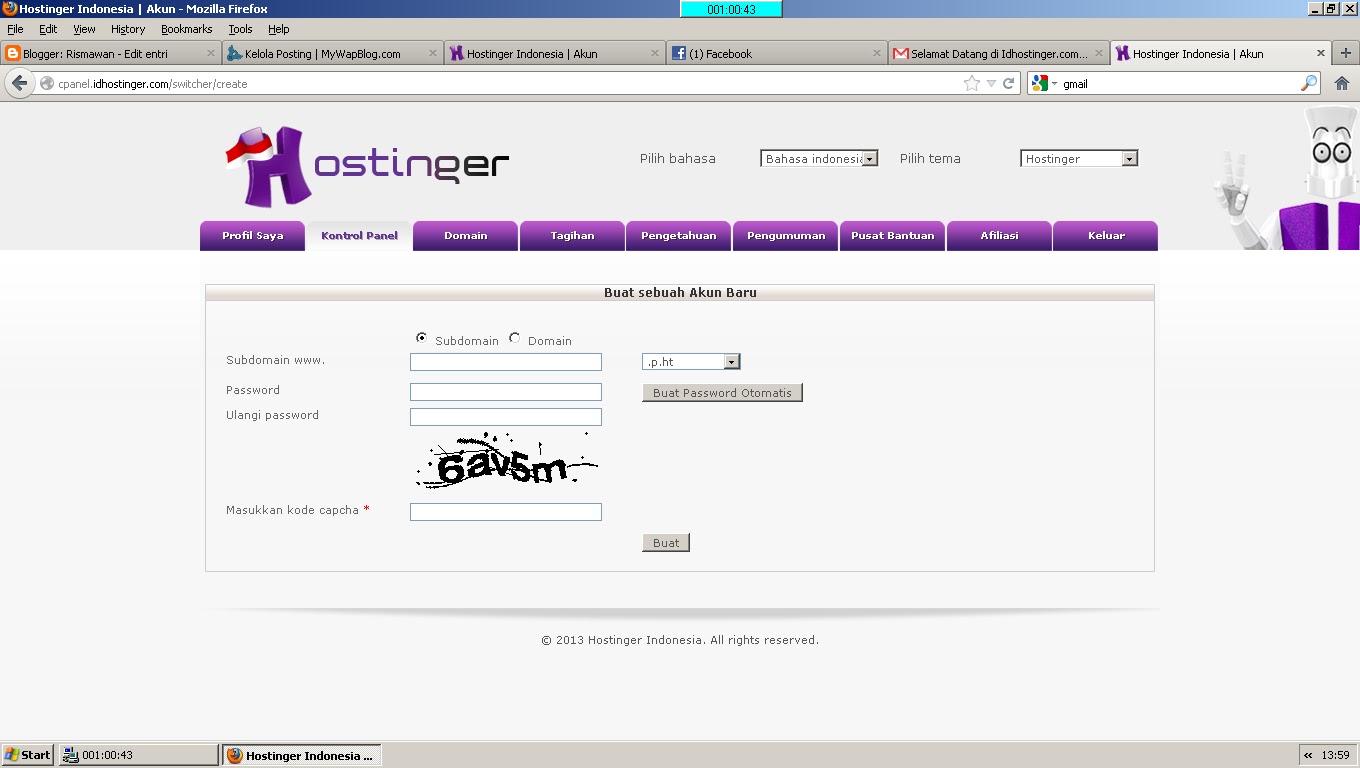Click the Buat sebuah Akun Baru heading
This screenshot has width=1360, height=768.
[x=680, y=293]
